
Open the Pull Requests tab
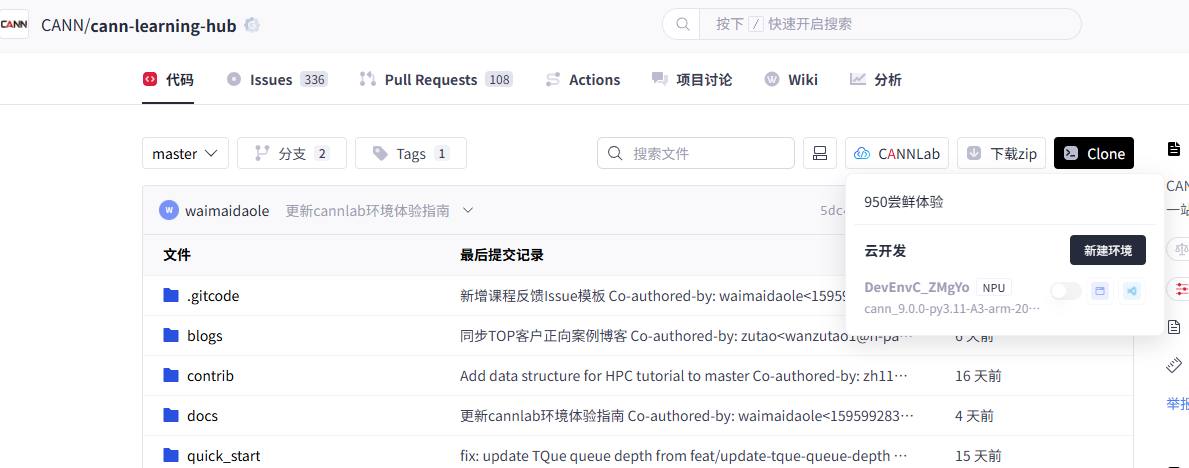click(x=436, y=80)
